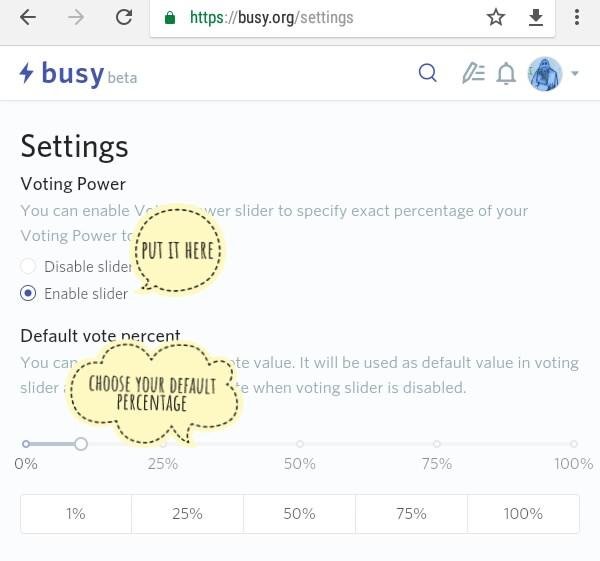This screenshot has width=600, height=561.
Task: Open notifications bell icon
Action: (506, 73)
